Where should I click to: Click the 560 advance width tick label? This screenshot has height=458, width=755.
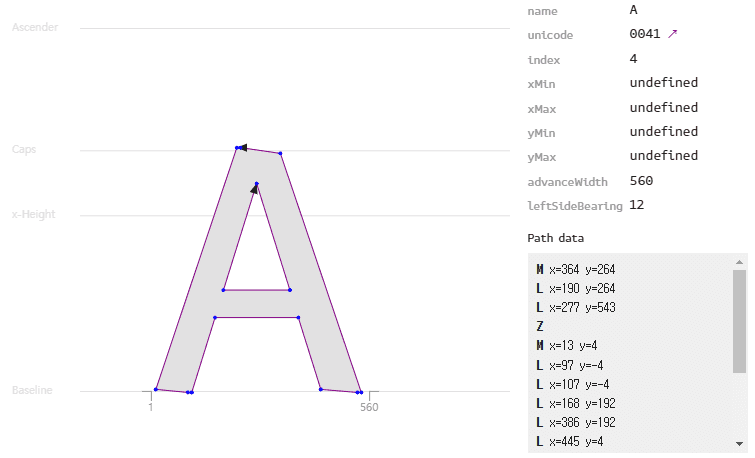point(369,407)
